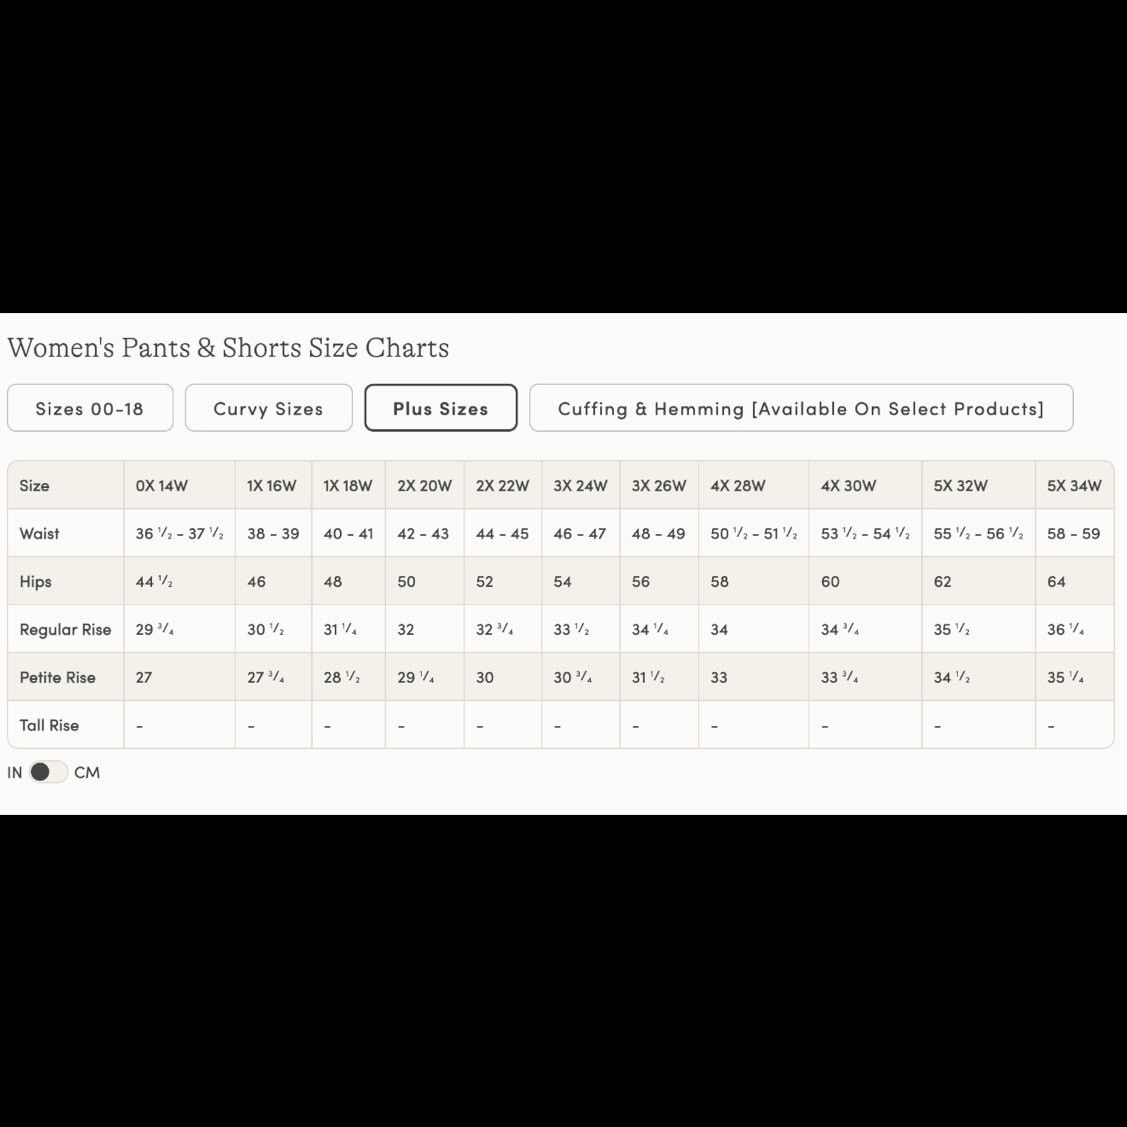The height and width of the screenshot is (1127, 1127).
Task: Click the Hips row label
Action: (x=36, y=581)
